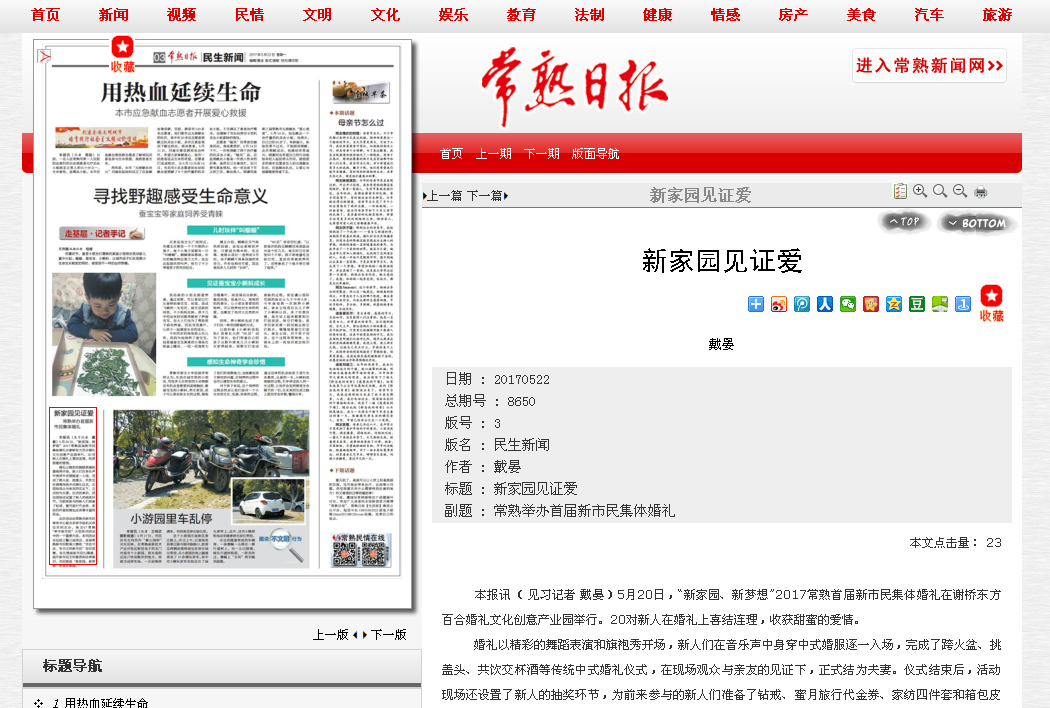
Task: Open 新闻 in top navigation
Action: pyautogui.click(x=113, y=15)
